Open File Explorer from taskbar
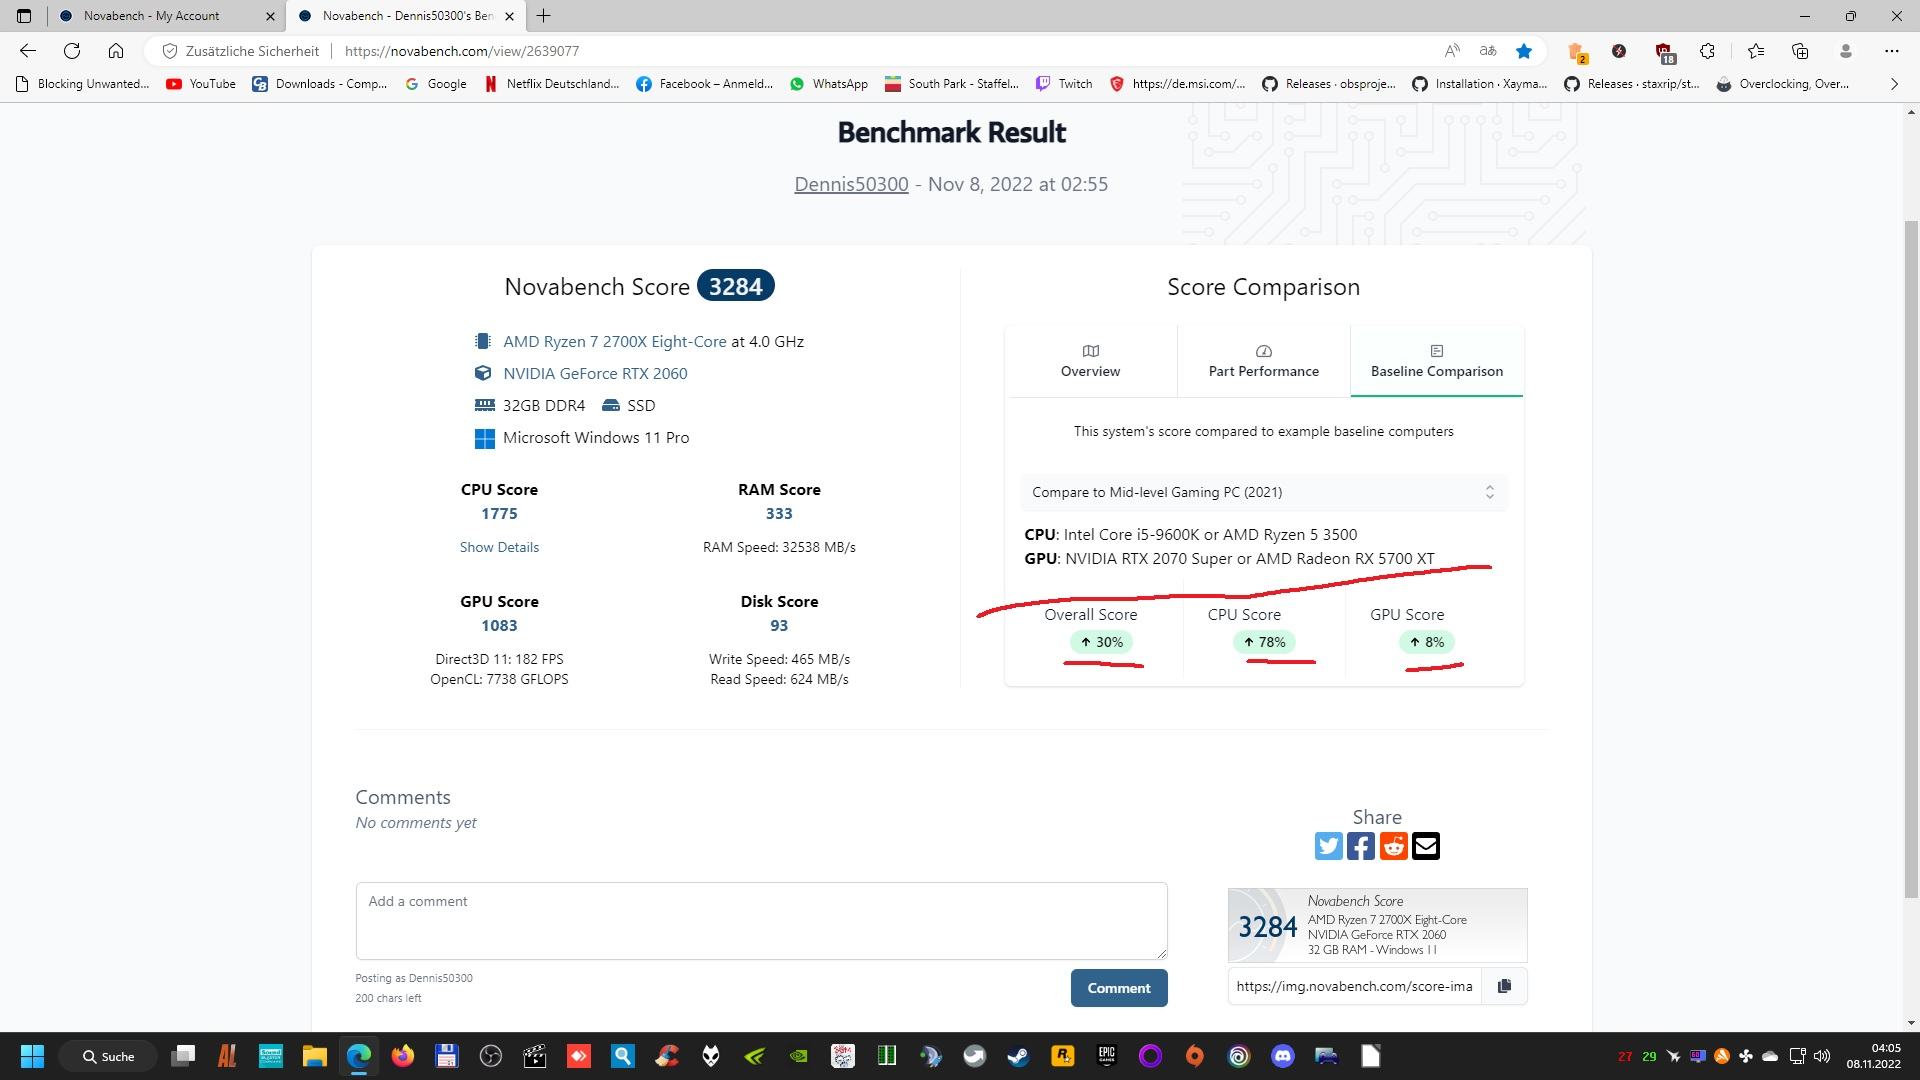Image resolution: width=1920 pixels, height=1080 pixels. click(315, 1056)
